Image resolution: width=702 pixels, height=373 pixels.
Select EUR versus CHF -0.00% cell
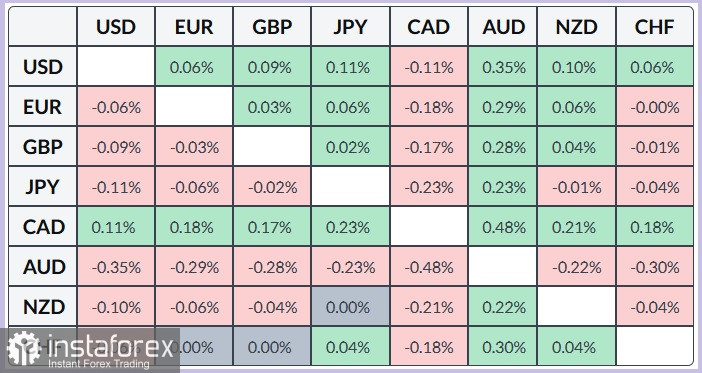pos(655,107)
